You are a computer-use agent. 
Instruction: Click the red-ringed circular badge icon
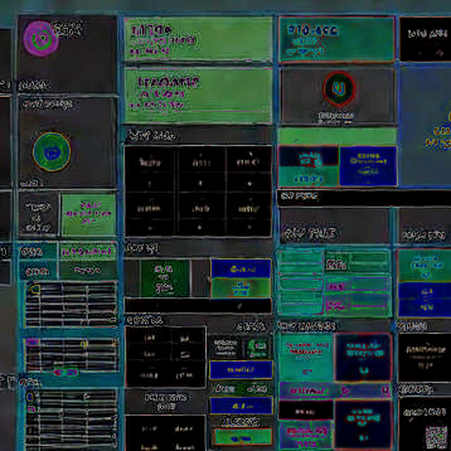click(339, 89)
